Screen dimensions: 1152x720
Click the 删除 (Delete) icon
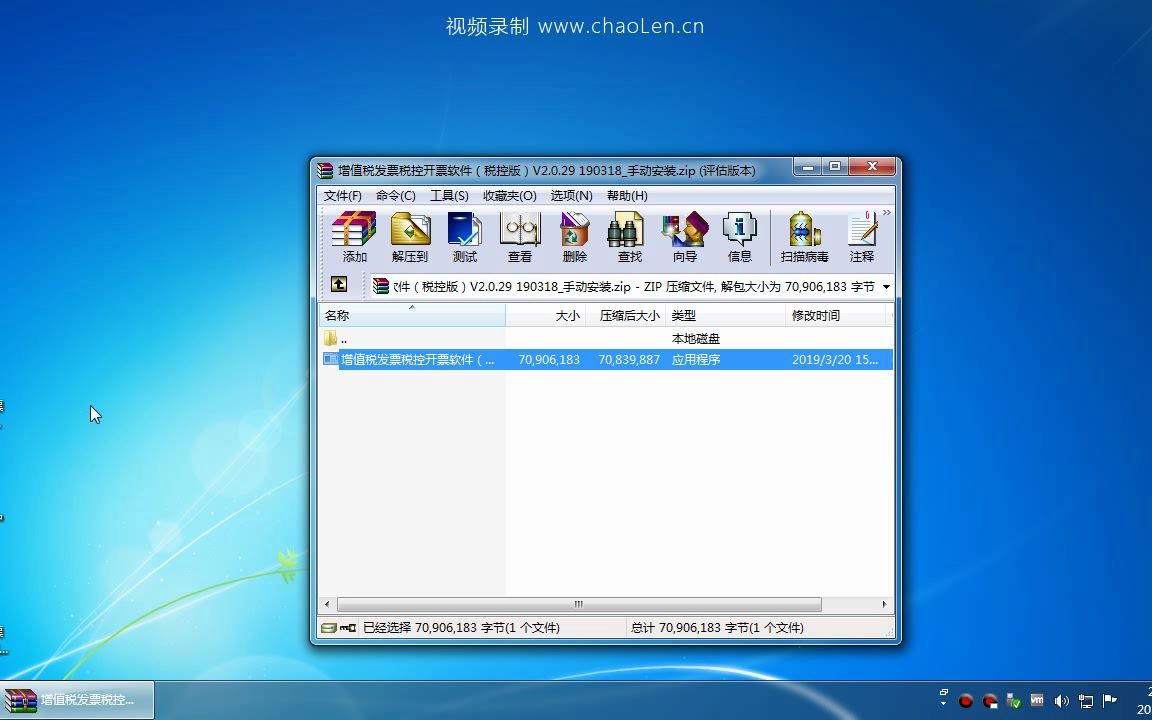[x=574, y=235]
